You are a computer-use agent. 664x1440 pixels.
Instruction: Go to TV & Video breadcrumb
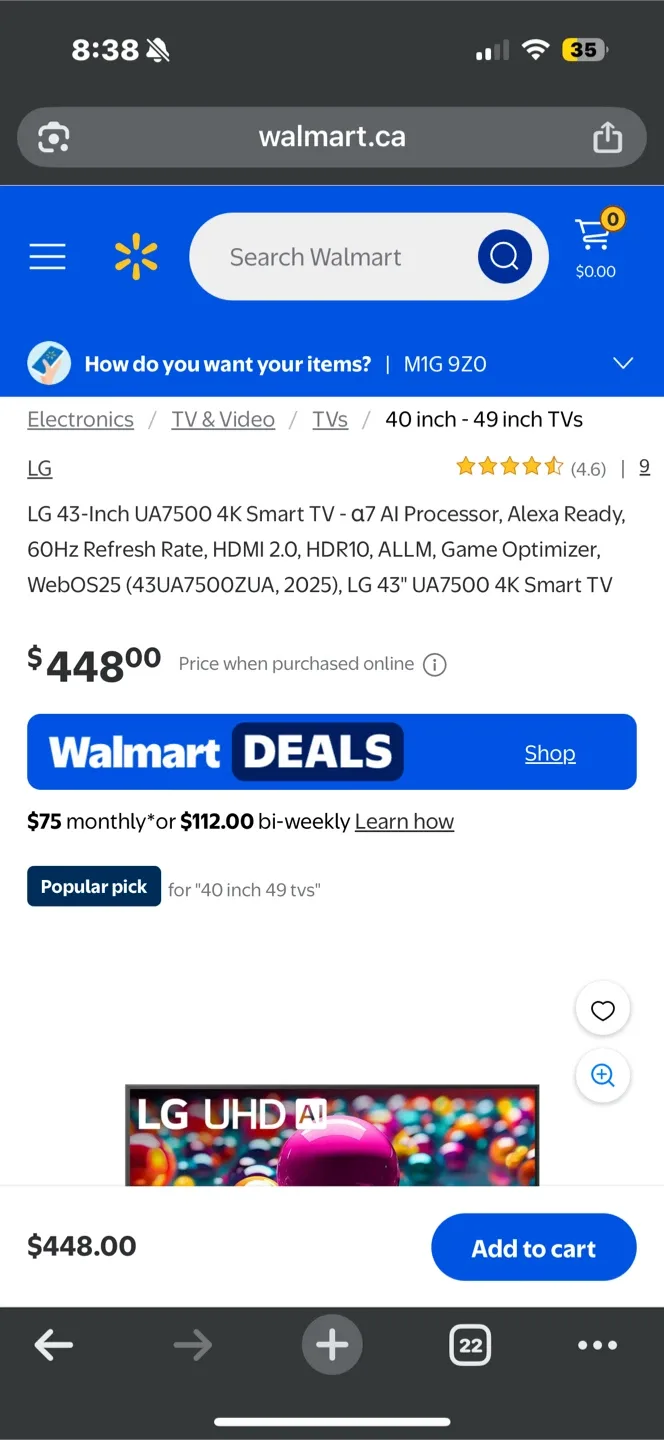pyautogui.click(x=223, y=420)
